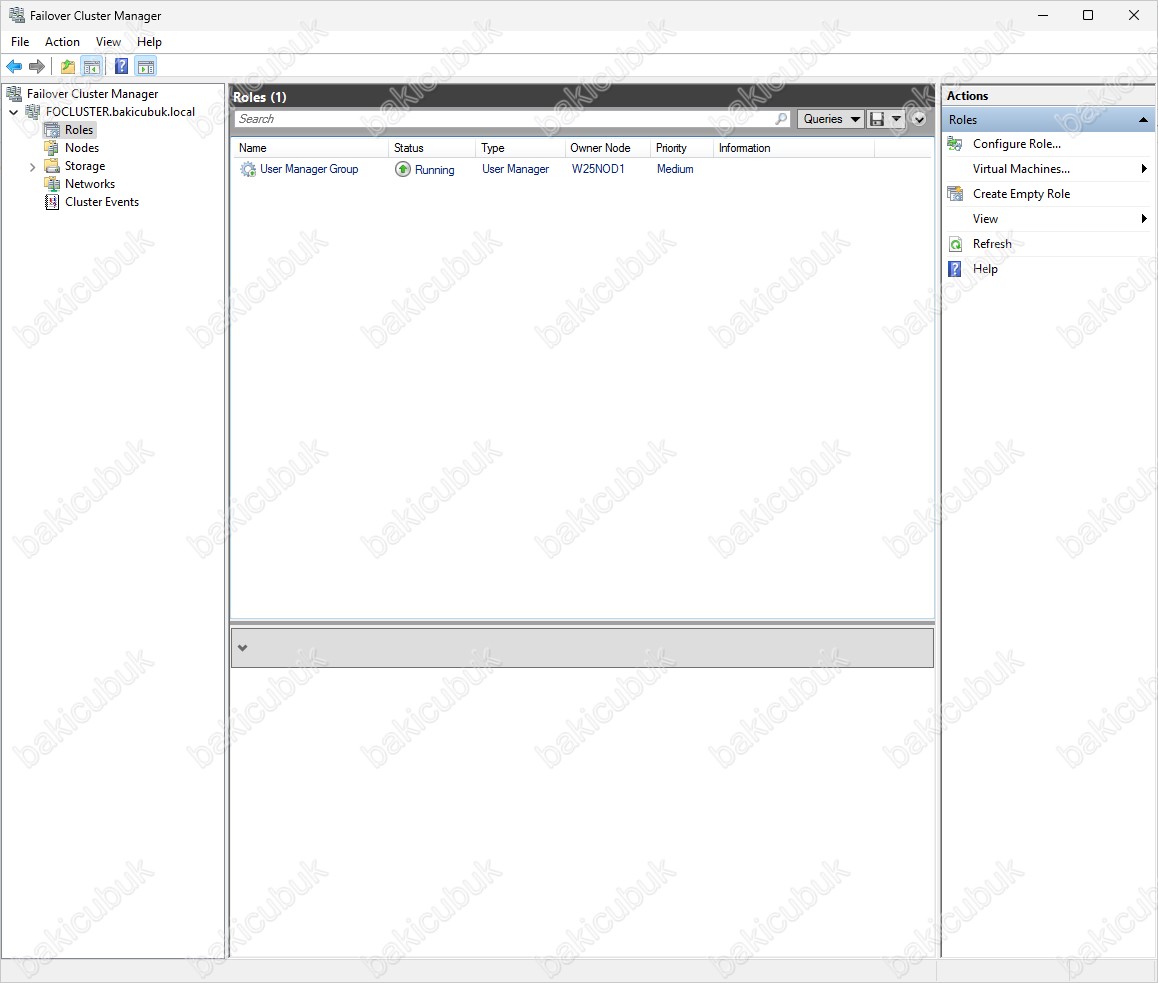
Task: Expand the search options chevron button
Action: tap(919, 119)
